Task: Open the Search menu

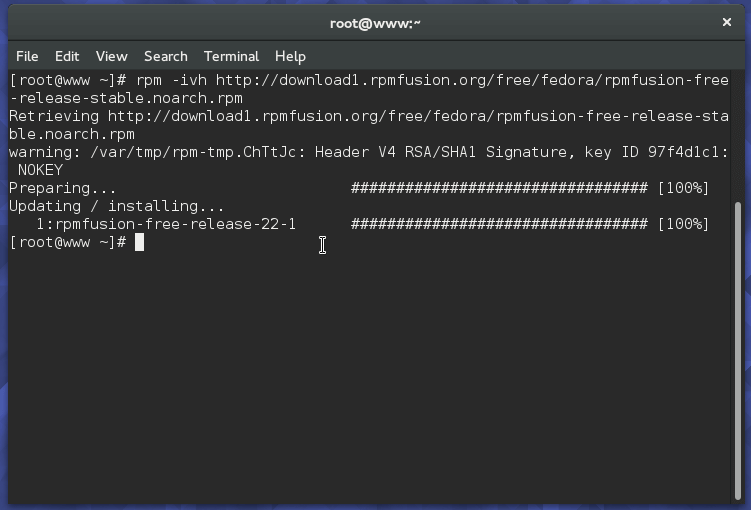Action: point(165,56)
